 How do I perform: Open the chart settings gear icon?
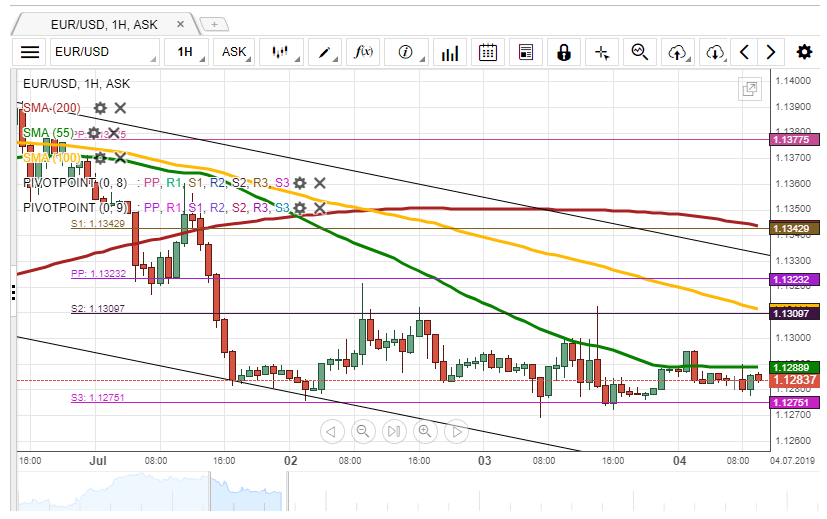804,52
